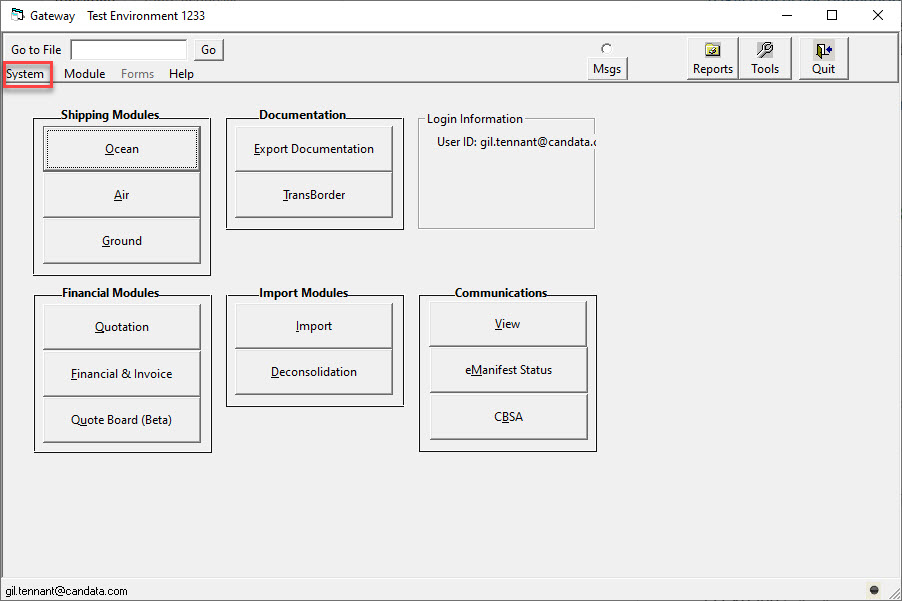Open the System menu
This screenshot has width=902, height=601.
click(x=25, y=74)
